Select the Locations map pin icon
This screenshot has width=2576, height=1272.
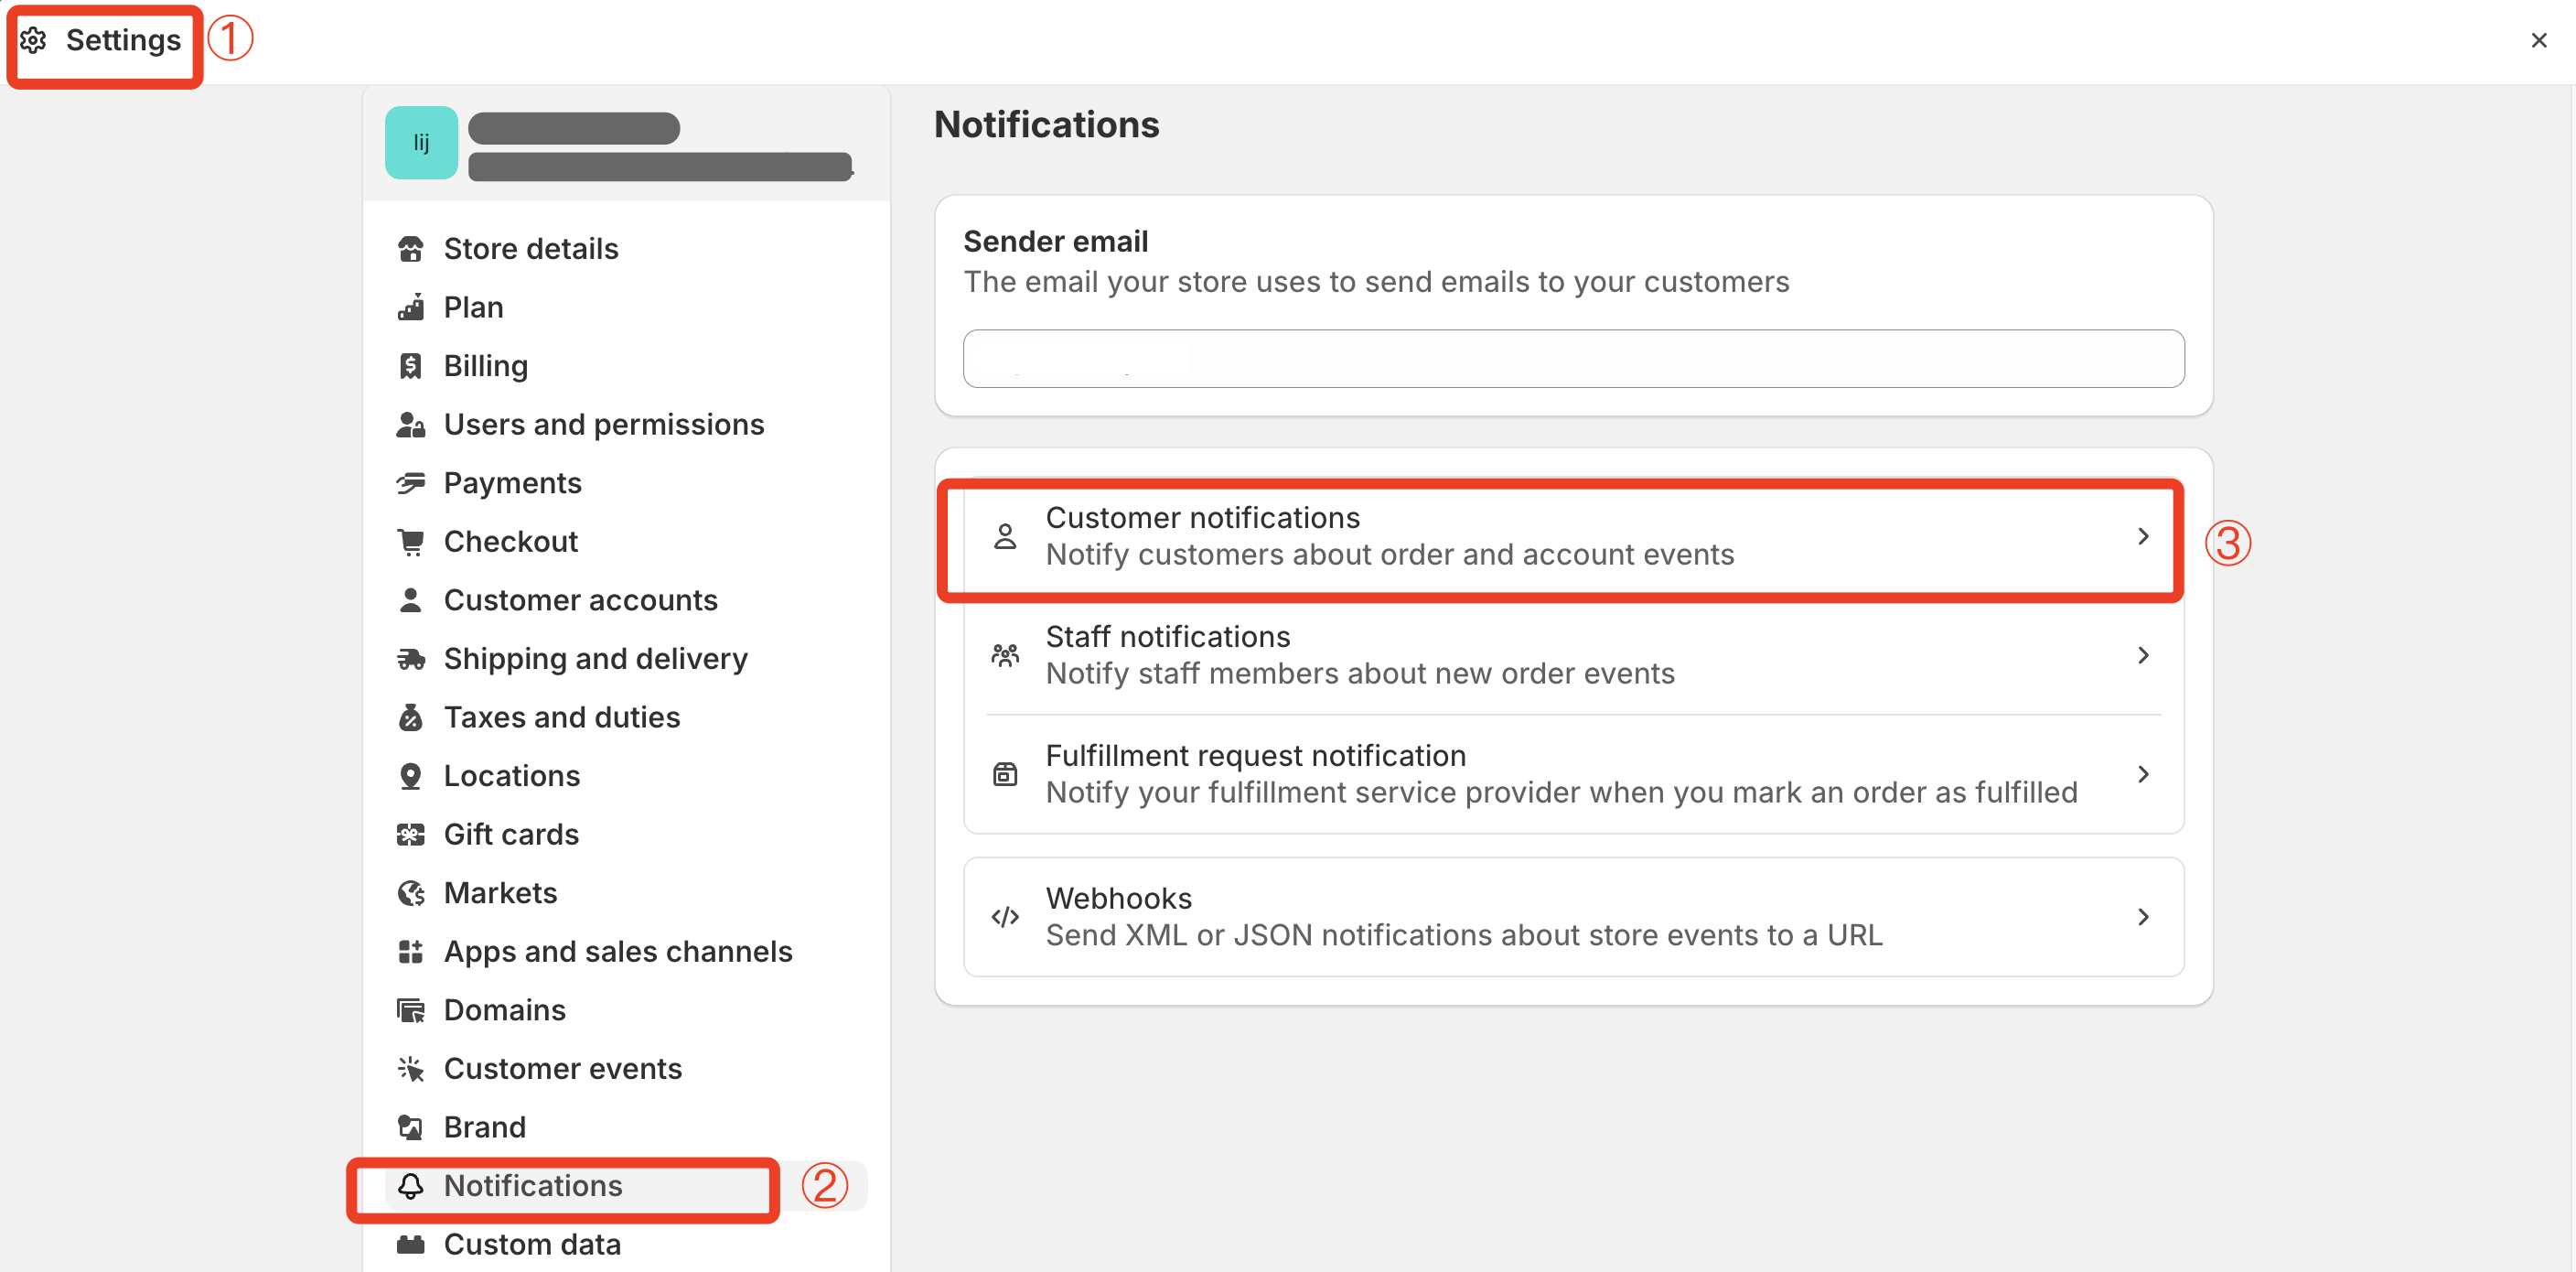pyautogui.click(x=411, y=775)
